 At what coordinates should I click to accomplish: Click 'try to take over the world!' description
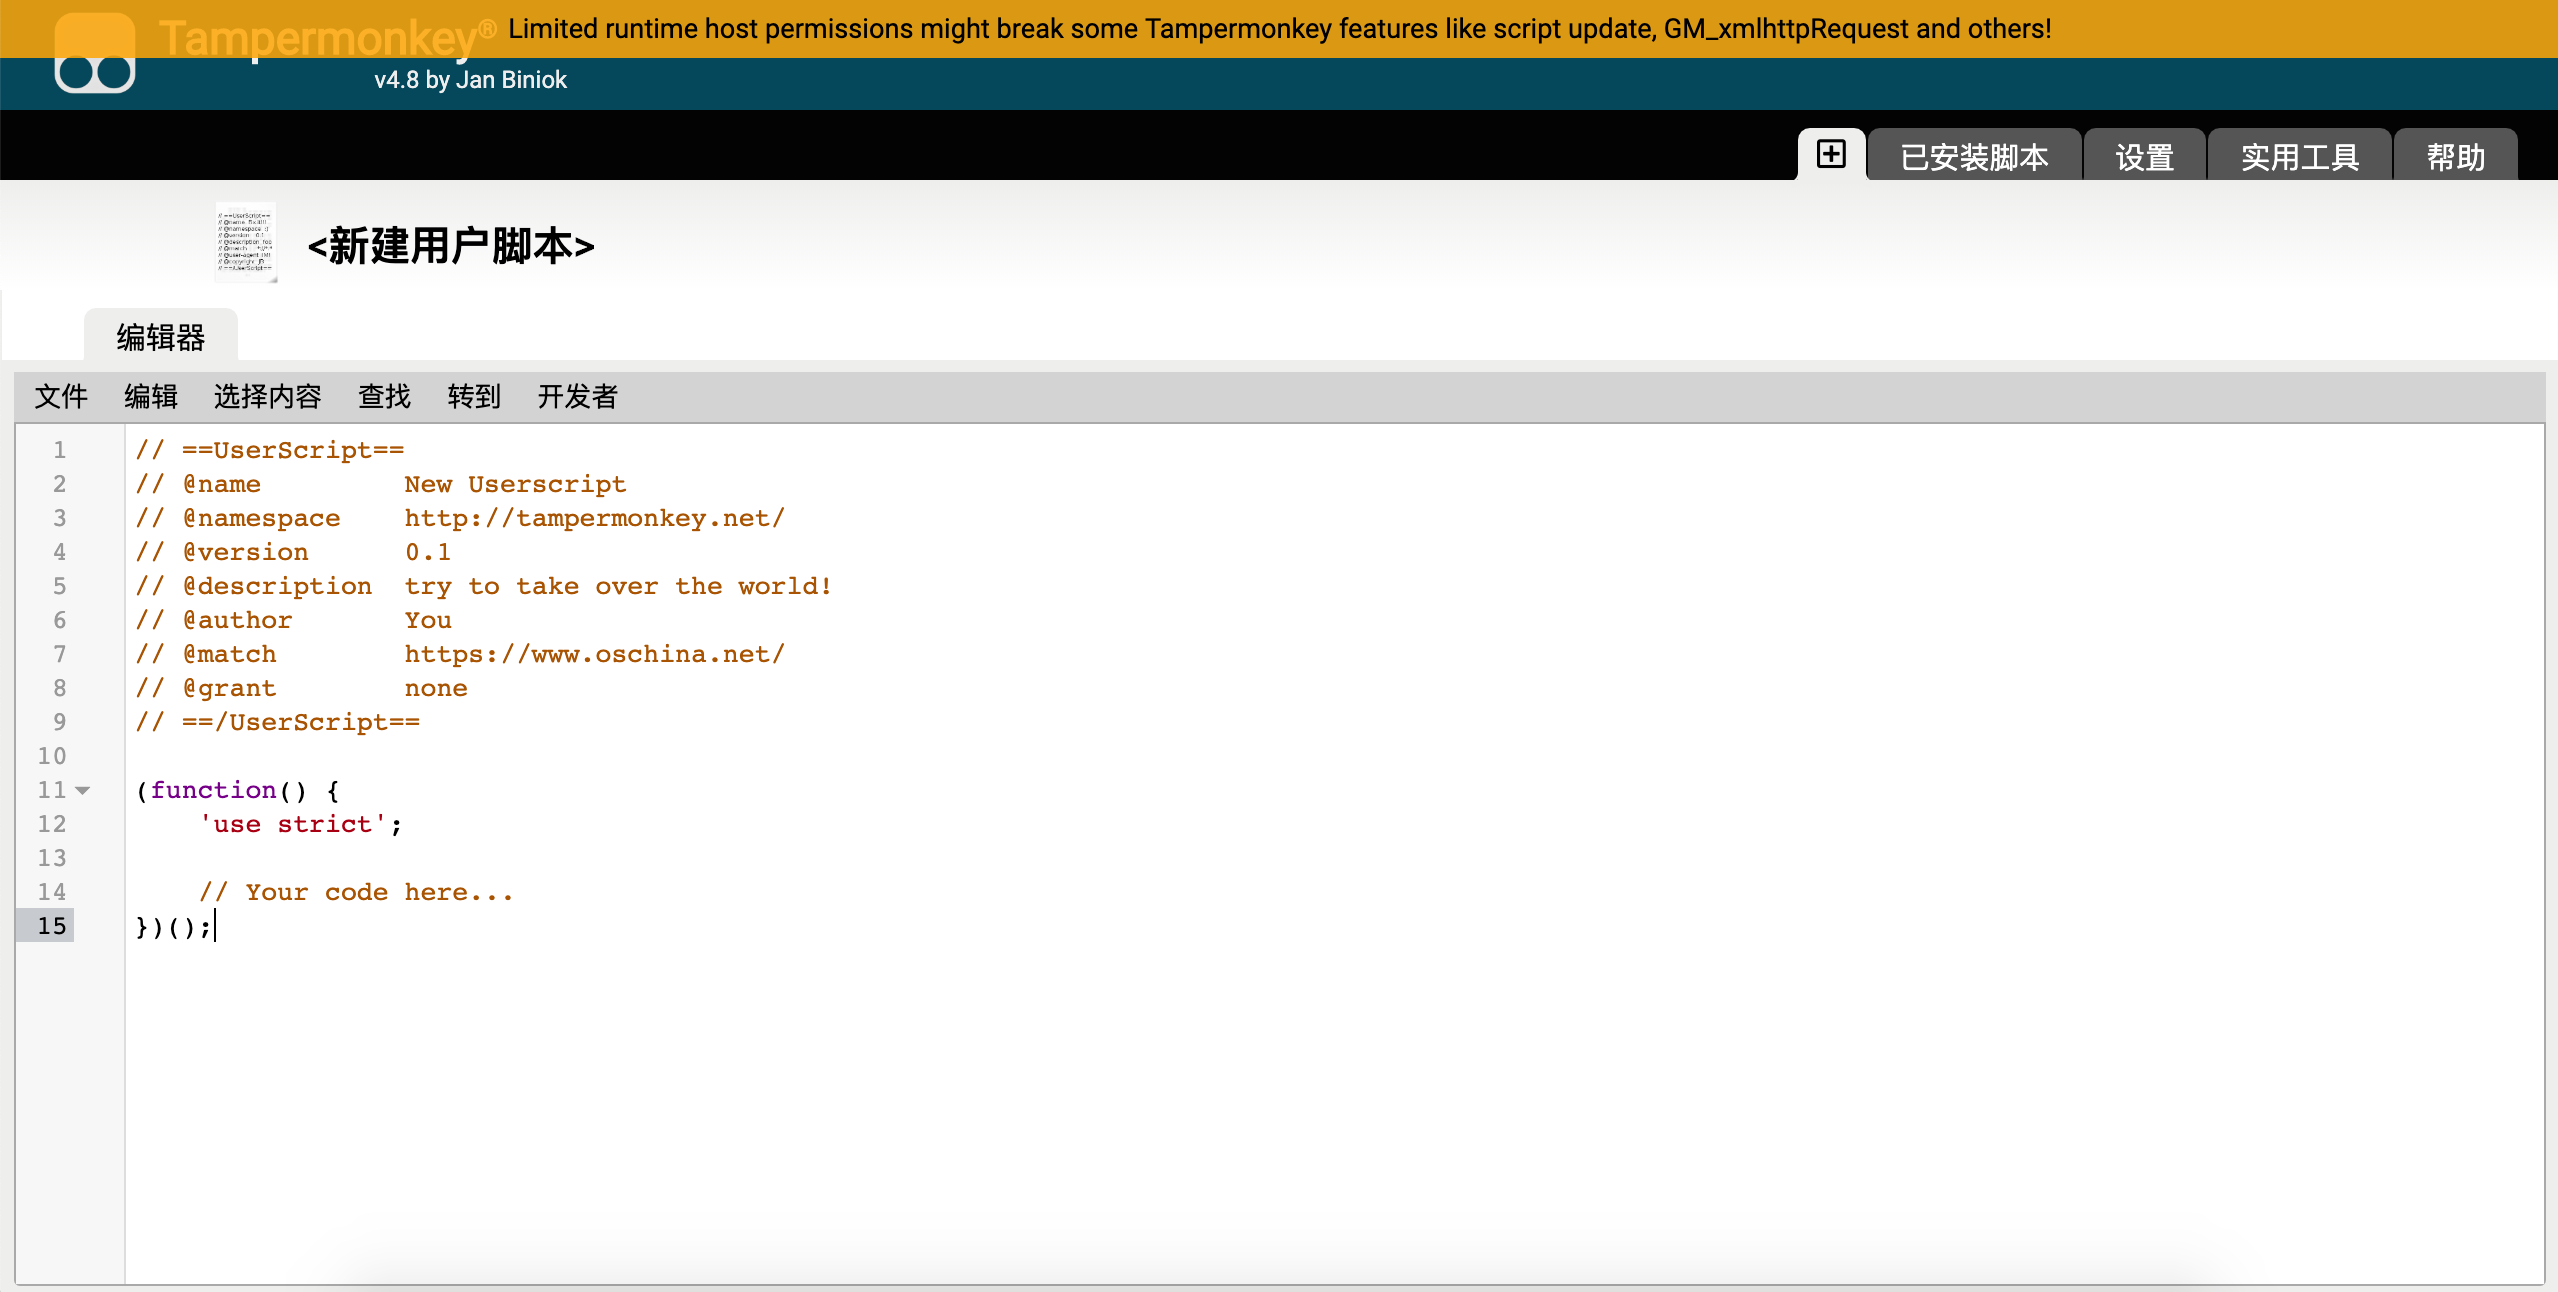618,586
